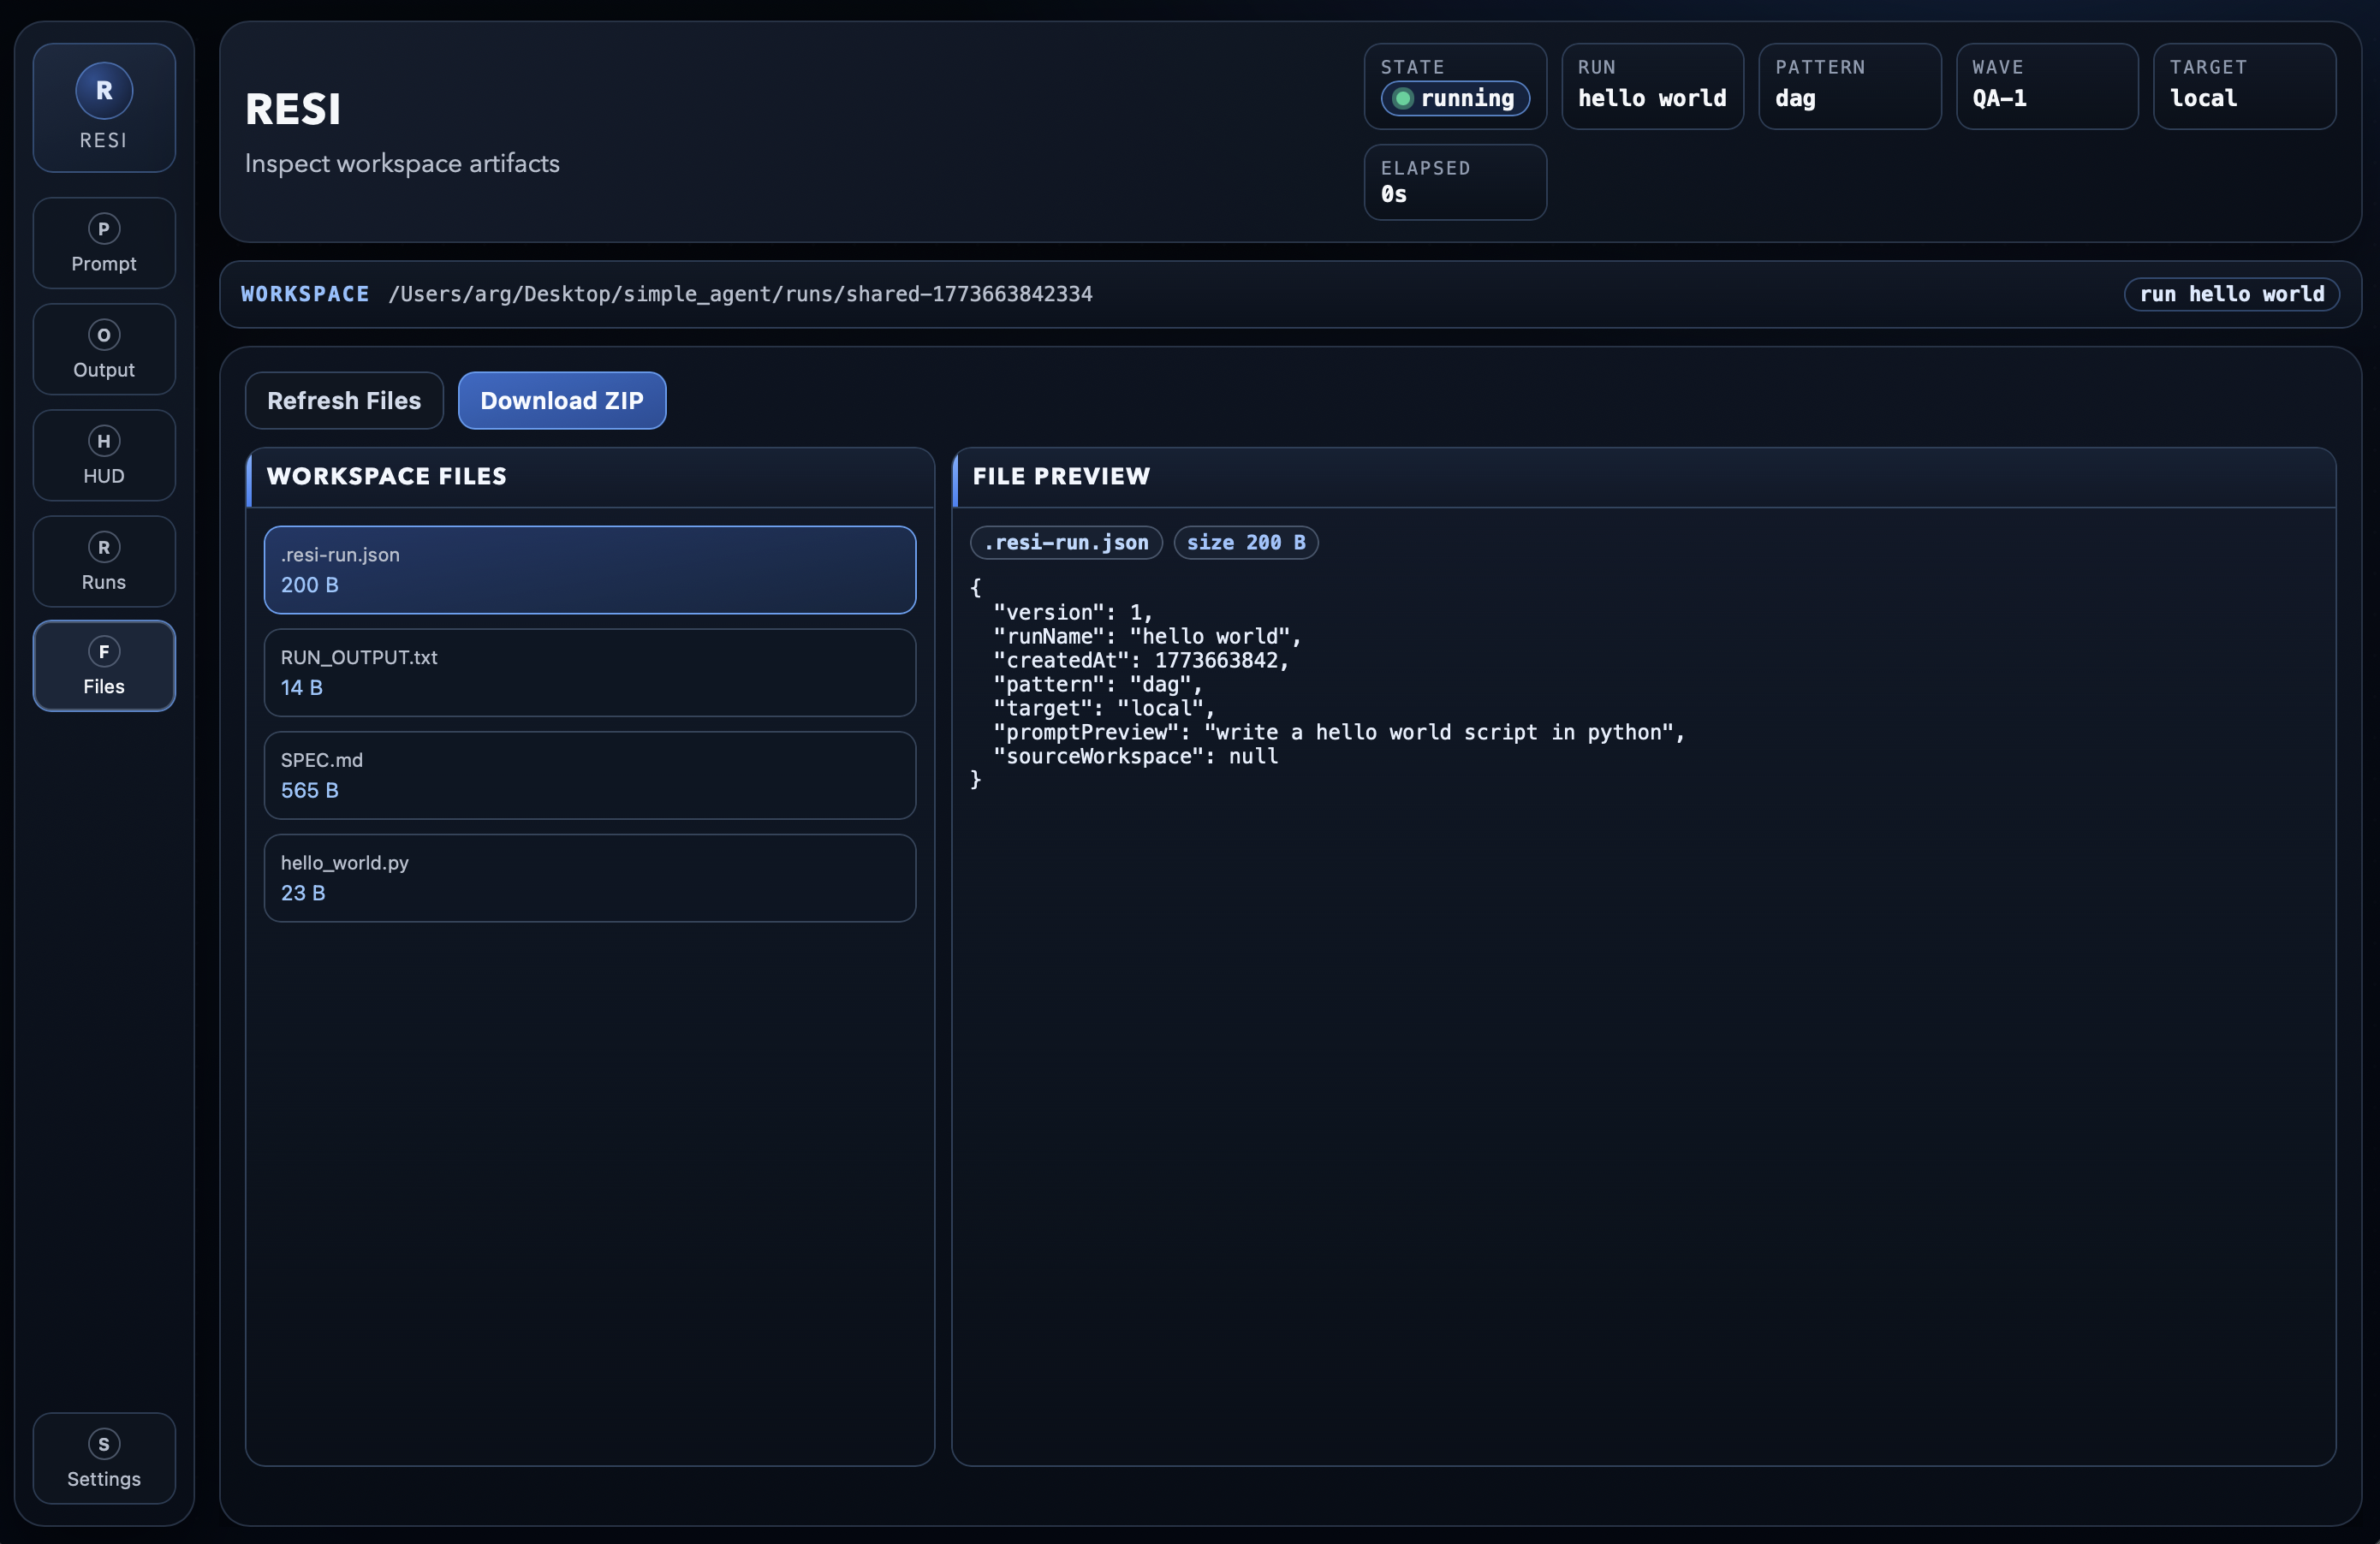Click the Refresh Files button
The image size is (2380, 1544).
click(344, 400)
